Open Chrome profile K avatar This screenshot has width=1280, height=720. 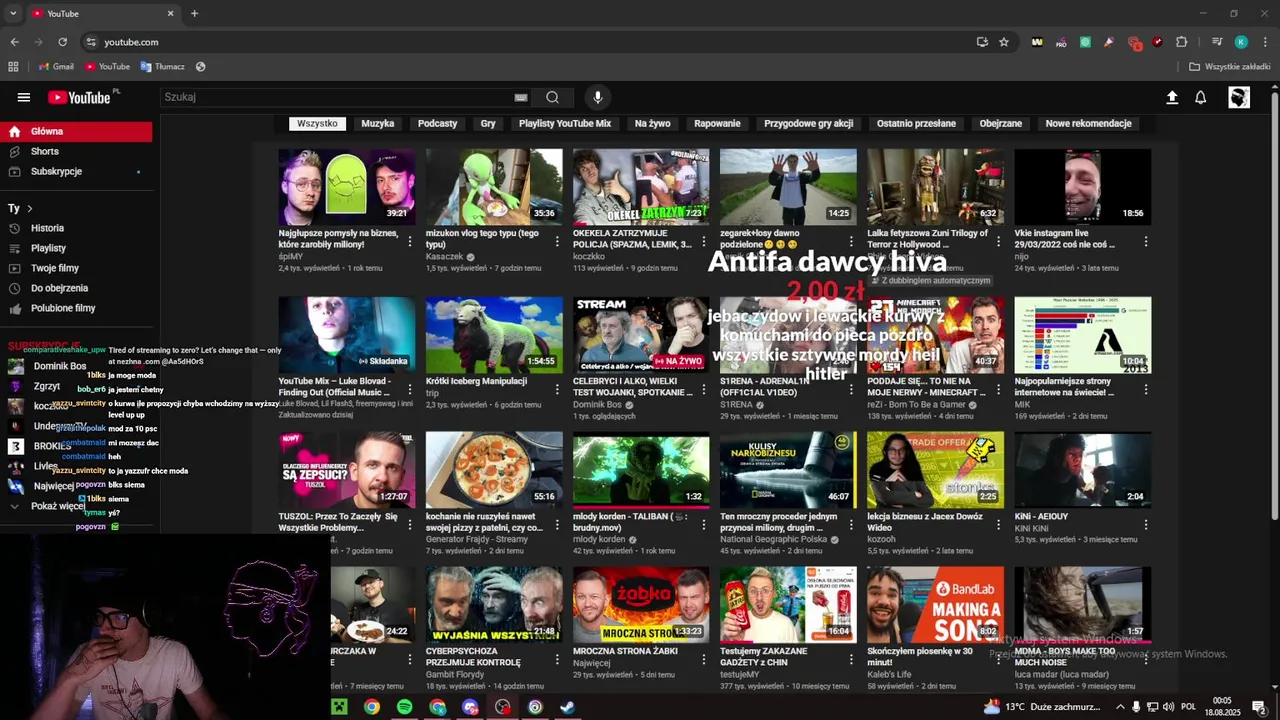[x=1241, y=42]
